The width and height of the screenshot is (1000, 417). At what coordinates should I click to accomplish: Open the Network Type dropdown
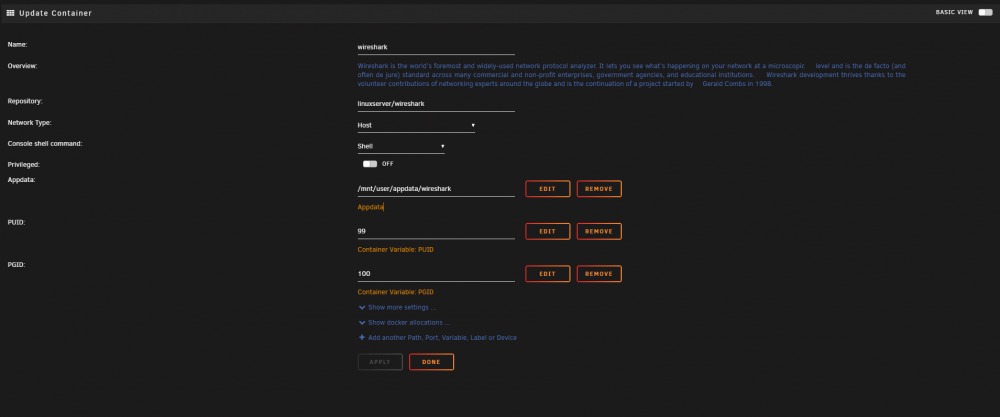(416, 126)
